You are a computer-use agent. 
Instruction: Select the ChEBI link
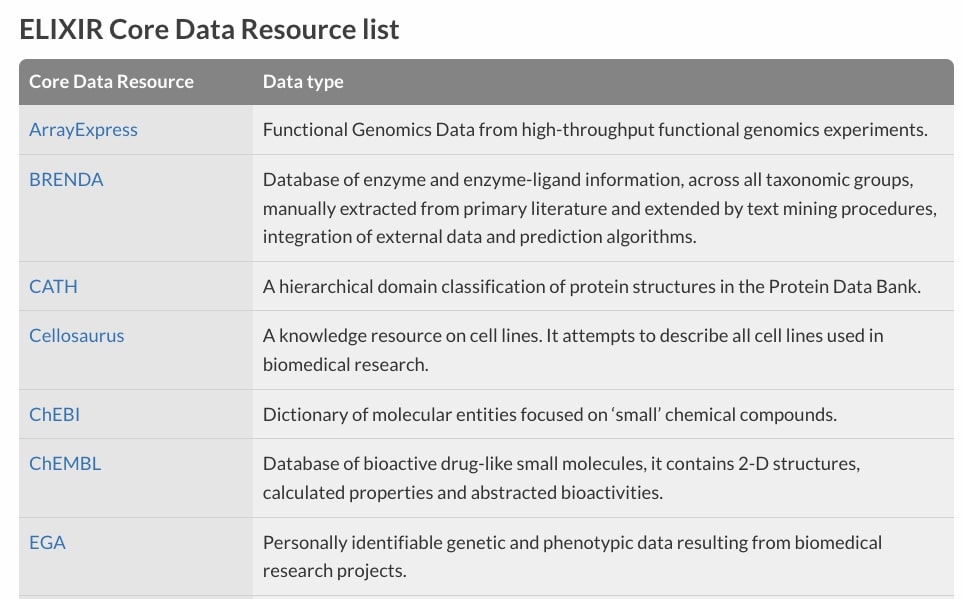tap(54, 415)
